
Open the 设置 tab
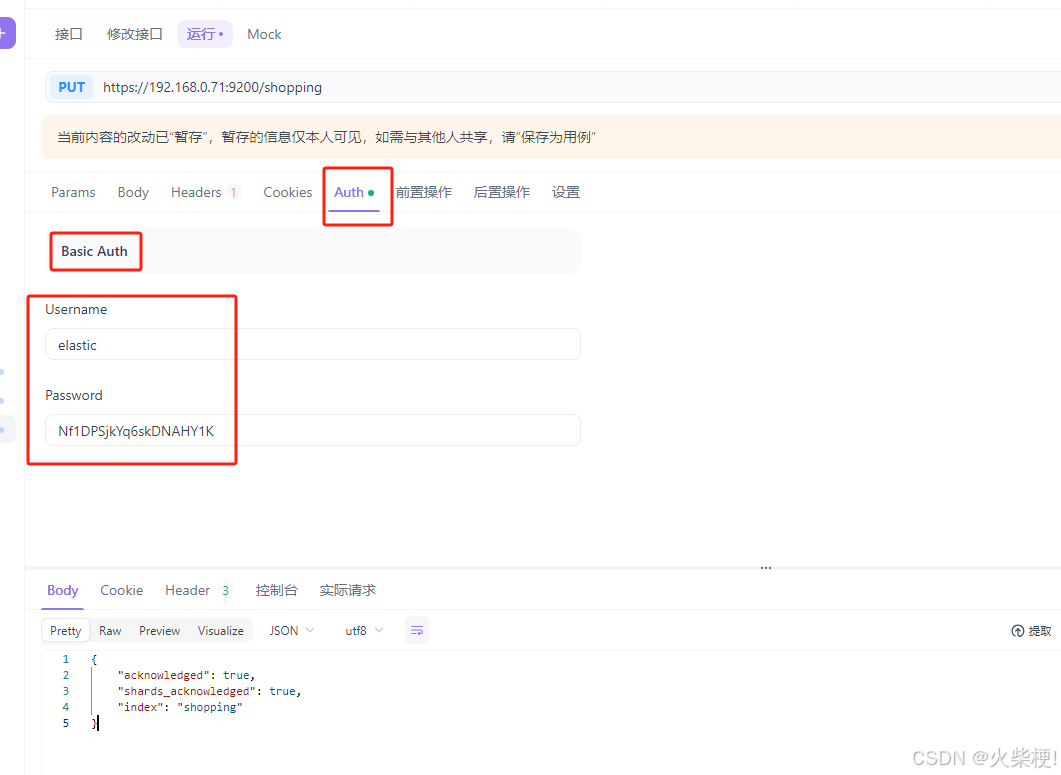566,192
